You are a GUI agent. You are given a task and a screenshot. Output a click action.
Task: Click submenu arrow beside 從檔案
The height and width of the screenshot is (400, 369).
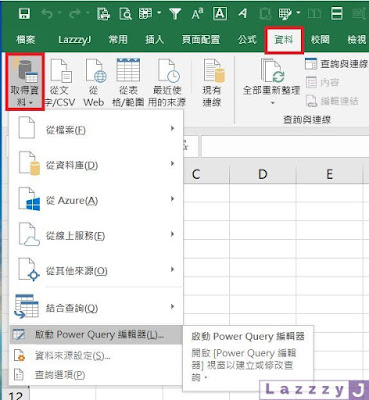(172, 128)
